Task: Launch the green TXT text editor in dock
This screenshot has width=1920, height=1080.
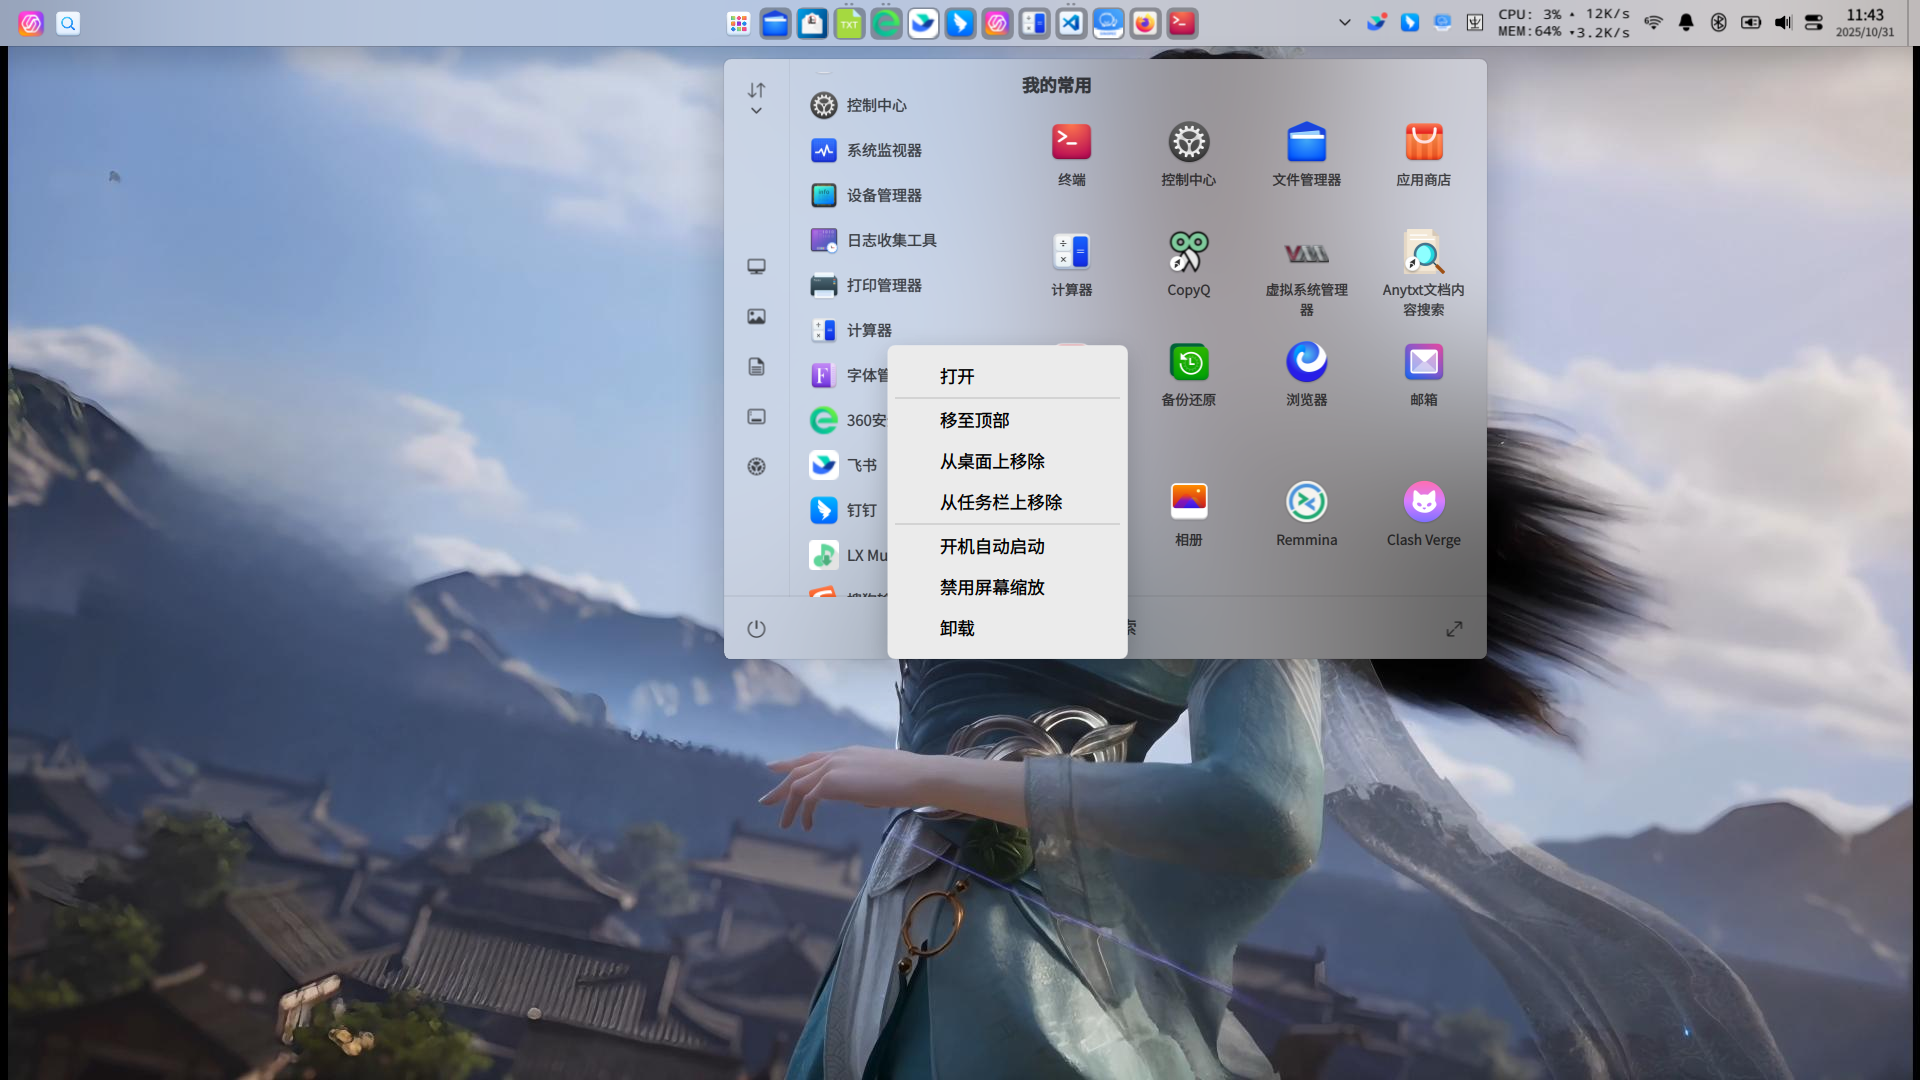Action: pyautogui.click(x=849, y=23)
